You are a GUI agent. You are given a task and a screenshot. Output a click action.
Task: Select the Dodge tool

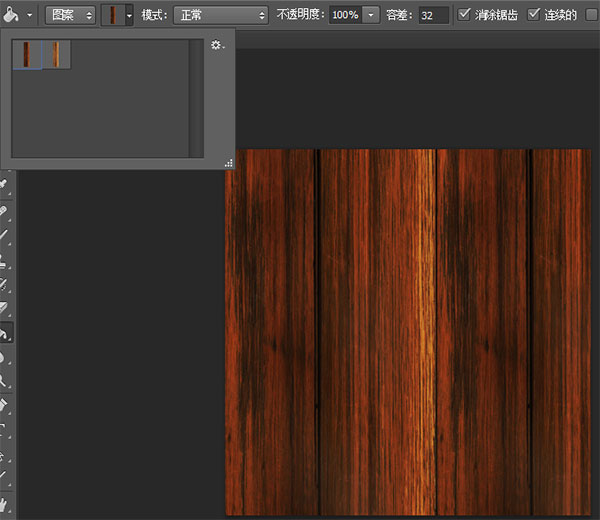pos(4,381)
